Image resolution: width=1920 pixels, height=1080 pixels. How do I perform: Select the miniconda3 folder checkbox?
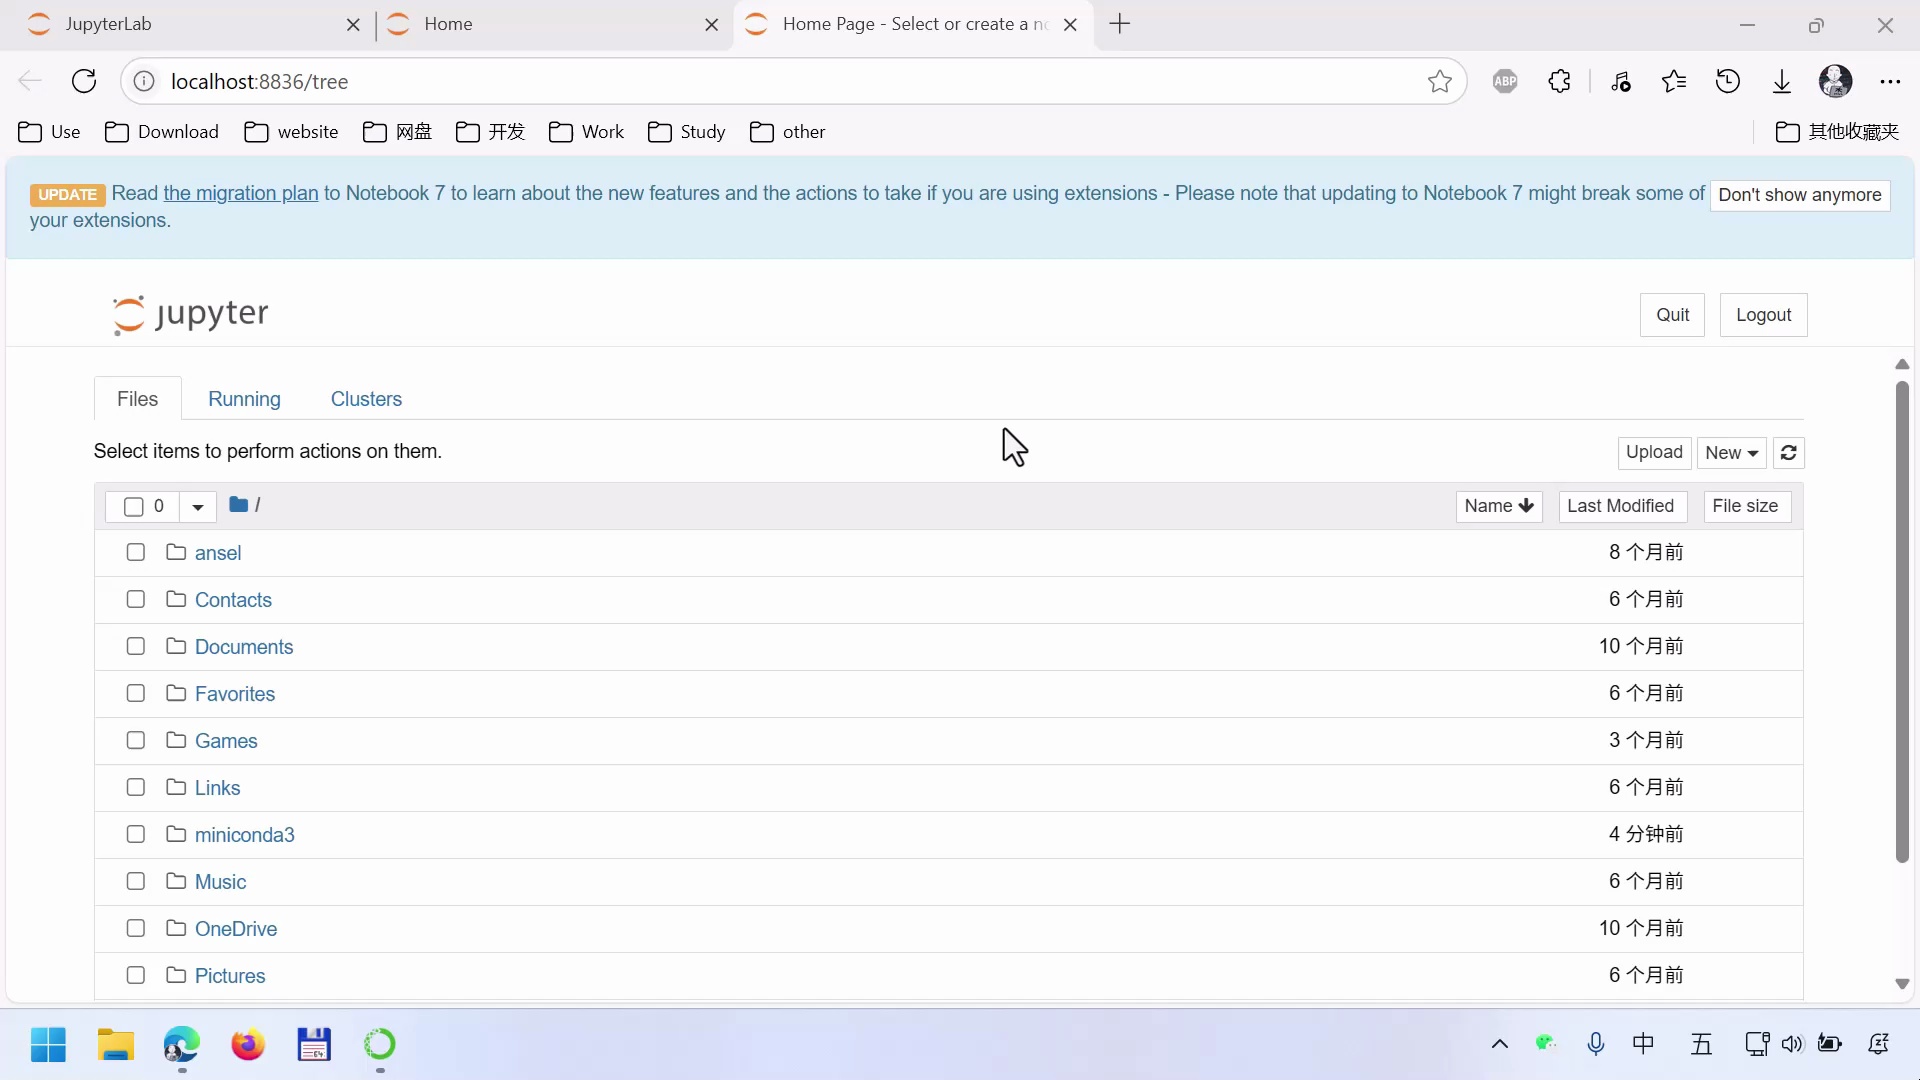click(x=136, y=835)
